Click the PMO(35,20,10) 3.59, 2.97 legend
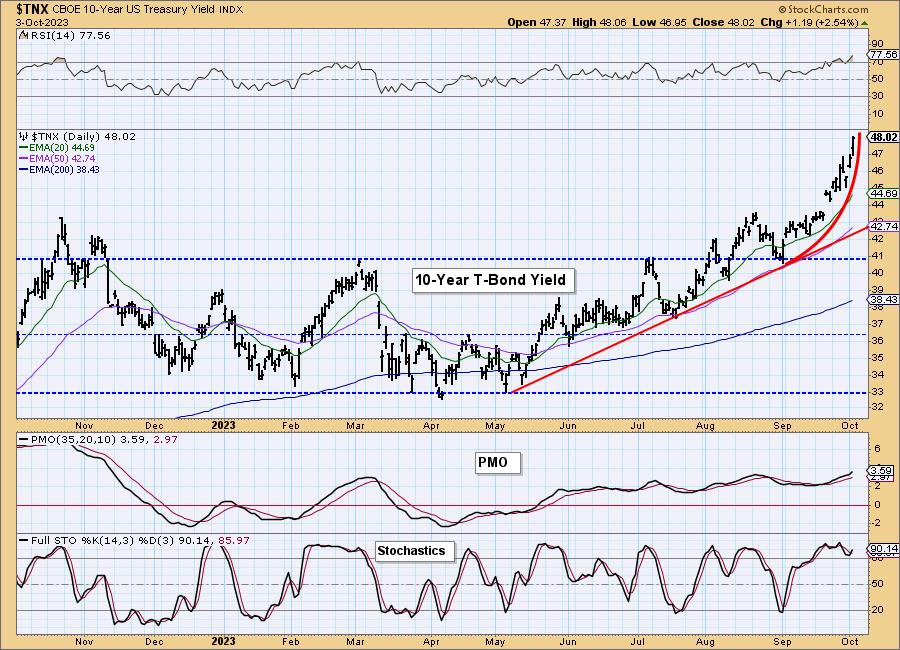 click(x=98, y=439)
